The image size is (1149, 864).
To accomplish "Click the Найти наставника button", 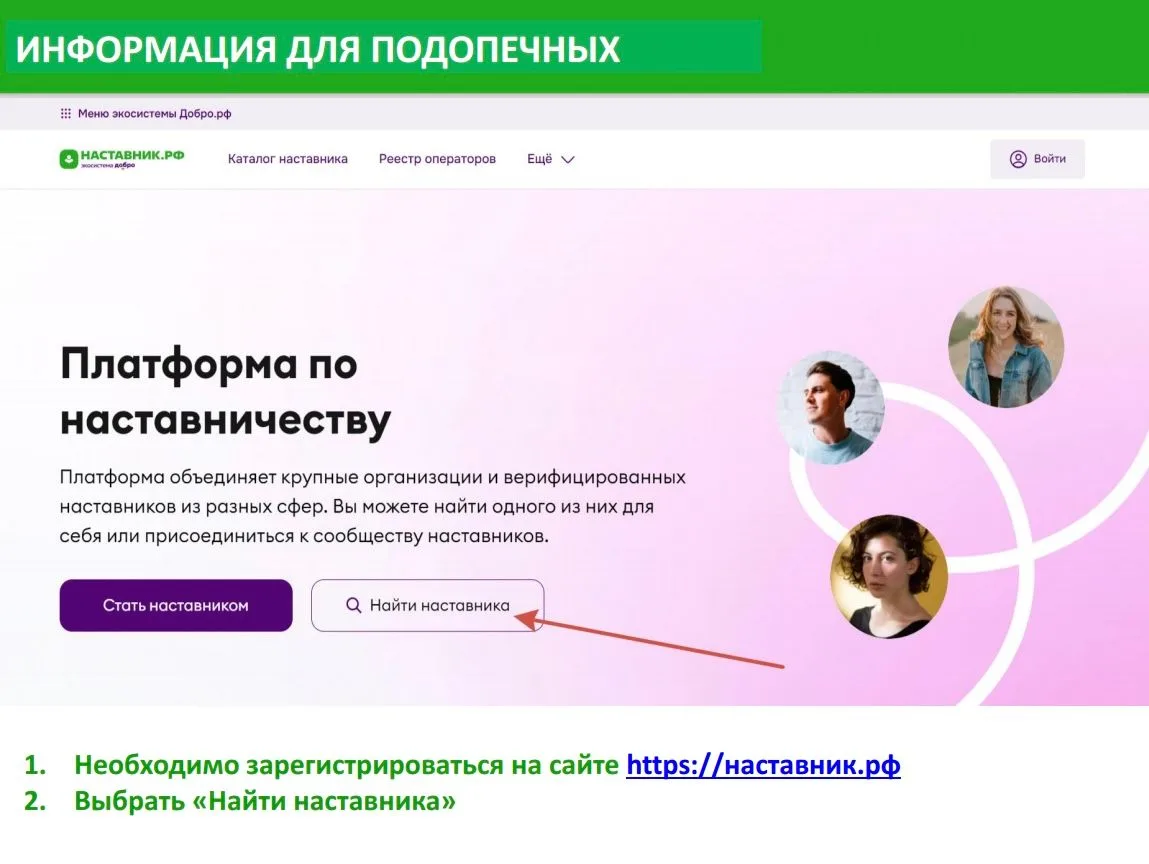I will [427, 605].
